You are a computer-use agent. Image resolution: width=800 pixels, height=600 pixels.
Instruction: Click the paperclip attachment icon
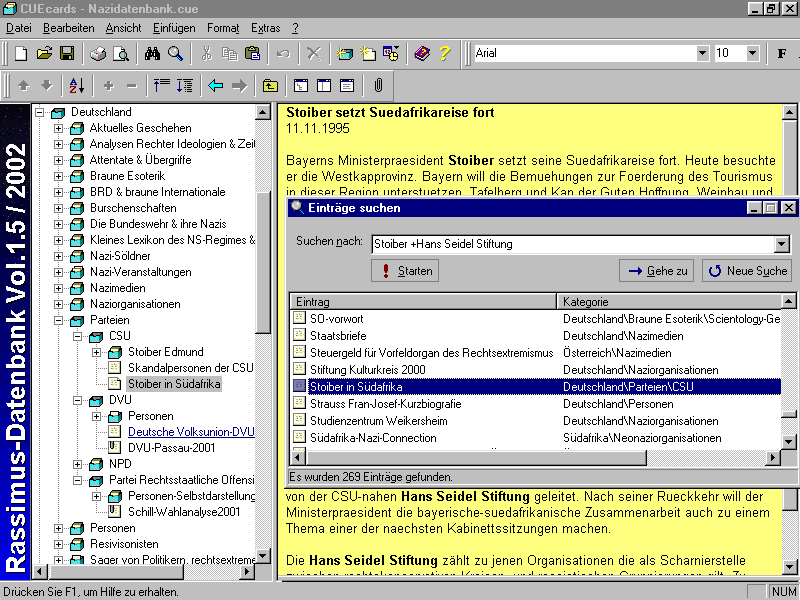pos(378,86)
